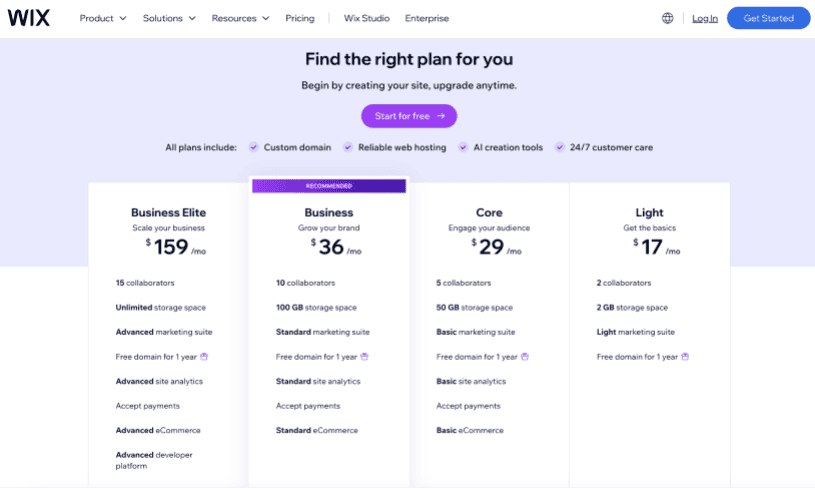Click the 24/7 customer care checkmark
This screenshot has height=488, width=815.
[560, 147]
